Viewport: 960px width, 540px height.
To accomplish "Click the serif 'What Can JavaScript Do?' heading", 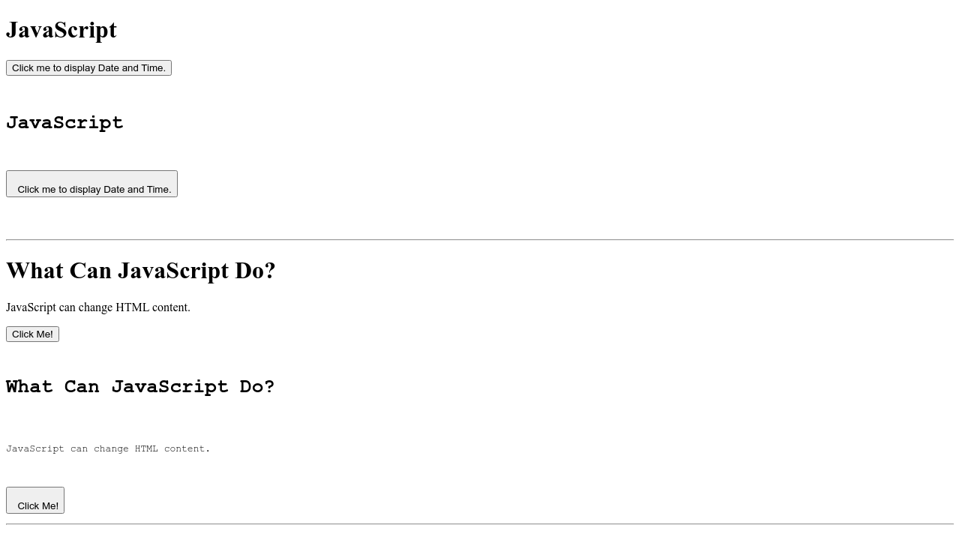I will click(140, 271).
